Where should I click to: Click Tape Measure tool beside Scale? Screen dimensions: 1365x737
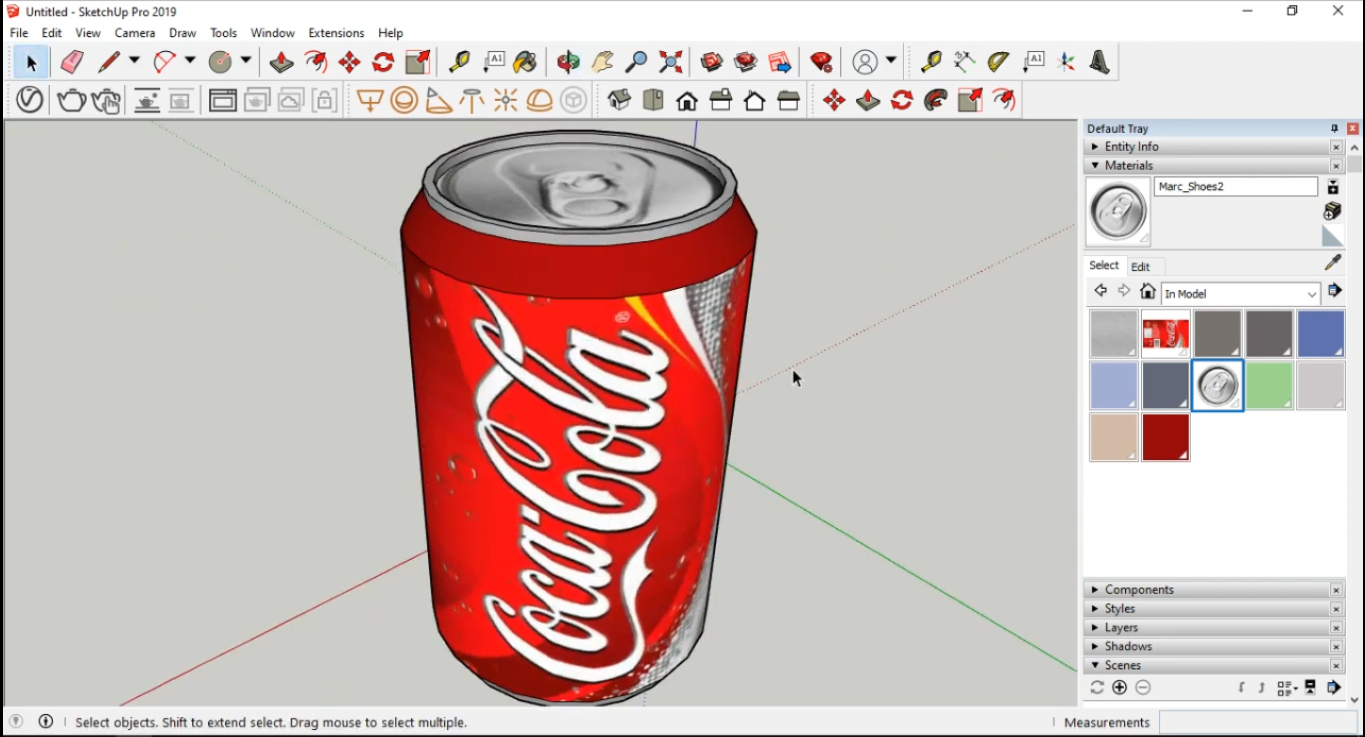(459, 63)
